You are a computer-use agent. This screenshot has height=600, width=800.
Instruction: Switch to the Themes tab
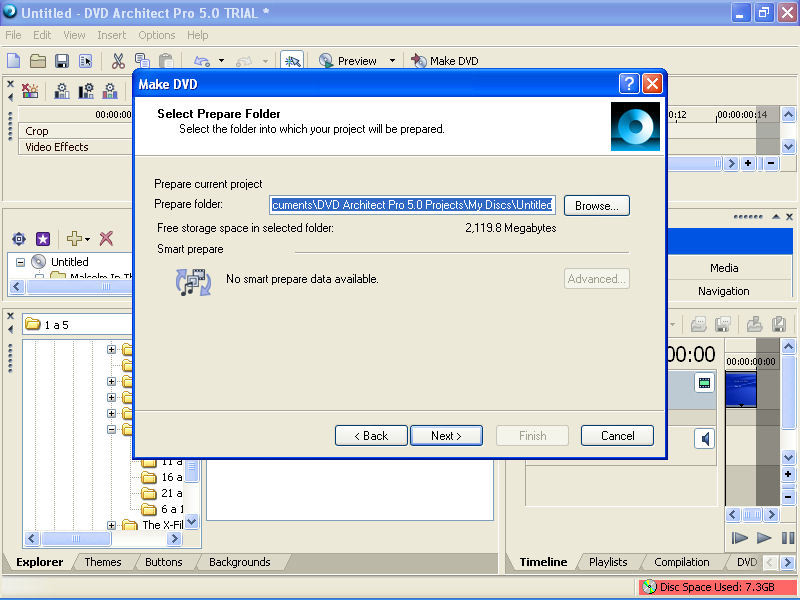[103, 562]
